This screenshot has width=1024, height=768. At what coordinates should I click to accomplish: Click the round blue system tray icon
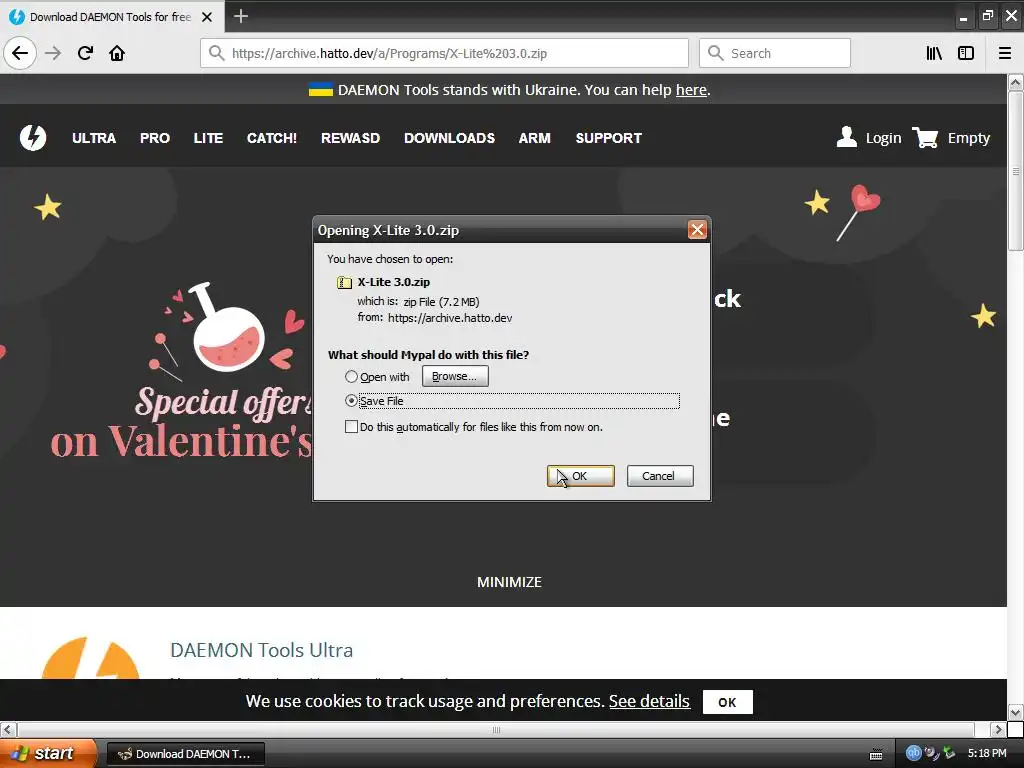913,753
